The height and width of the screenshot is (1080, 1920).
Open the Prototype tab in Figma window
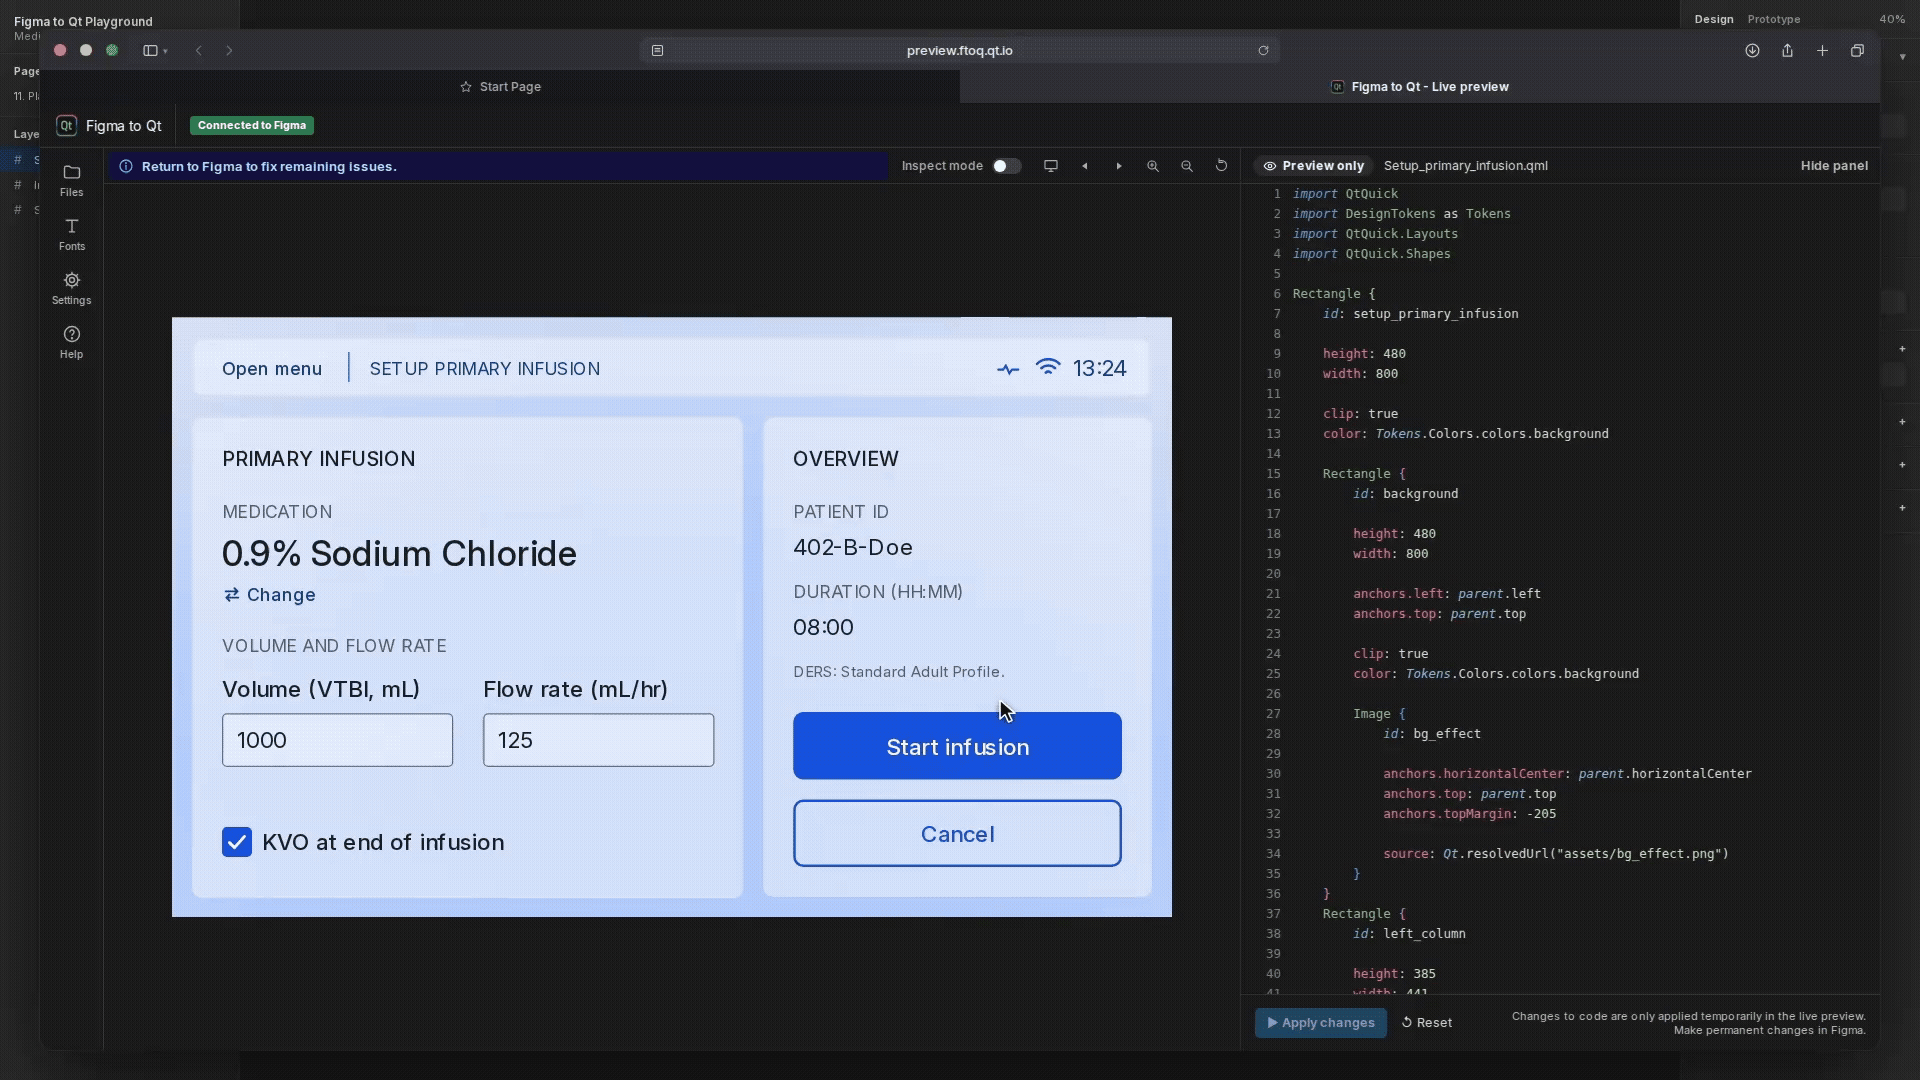[1773, 19]
